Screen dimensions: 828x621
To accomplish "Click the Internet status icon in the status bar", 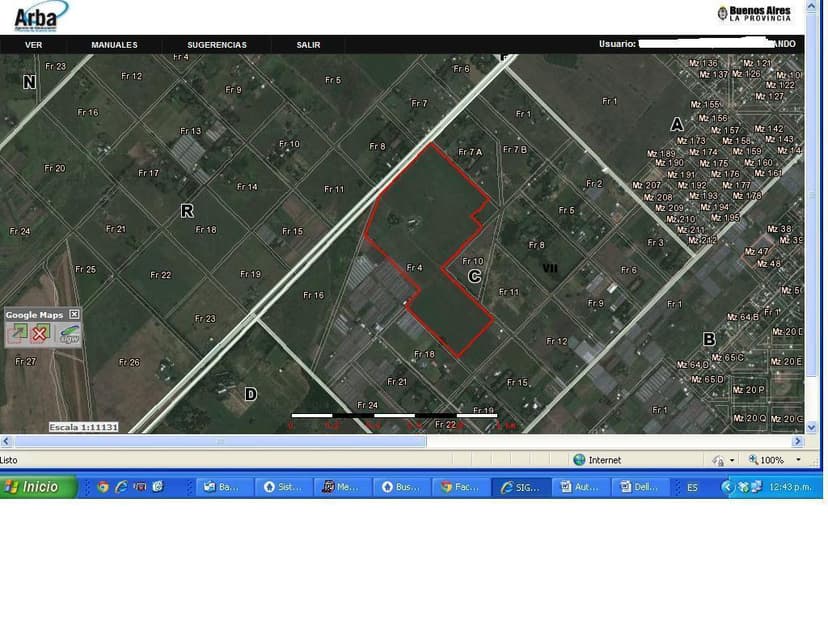I will (580, 459).
